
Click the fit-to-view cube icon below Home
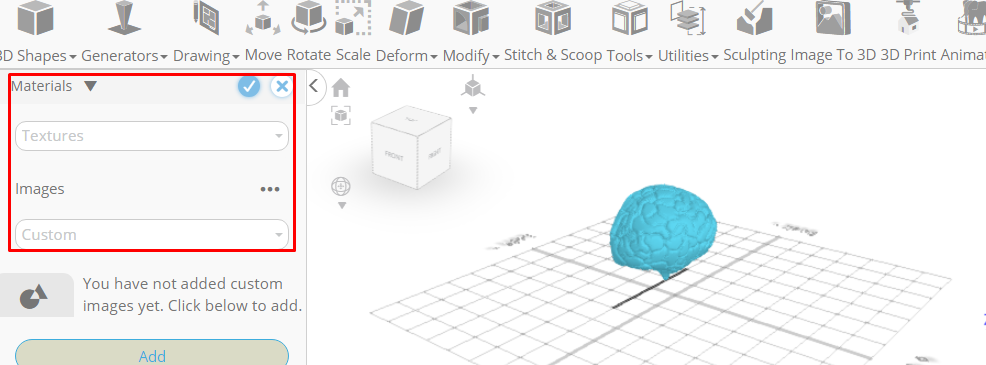341,115
